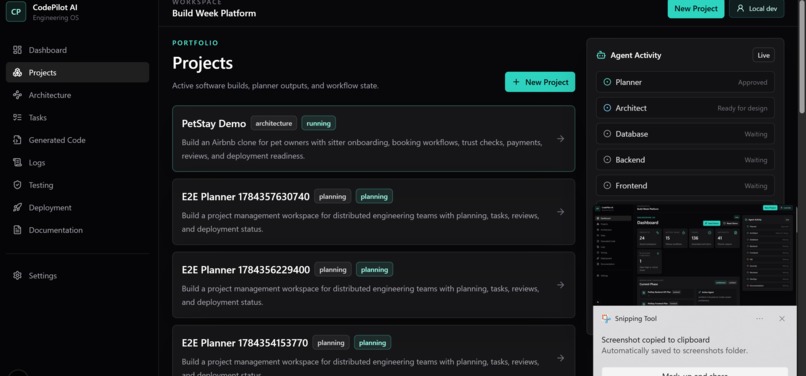Click the Settings gear icon
Image resolution: width=806 pixels, height=376 pixels.
point(17,276)
